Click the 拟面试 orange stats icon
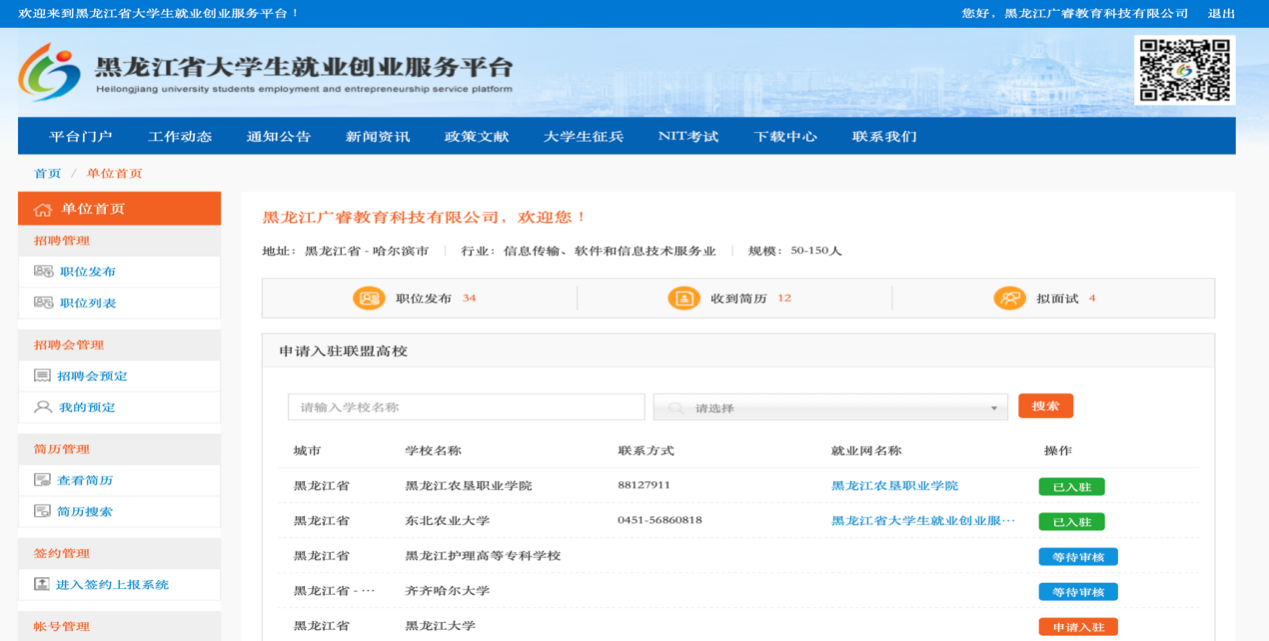The image size is (1269, 641). 1009,298
